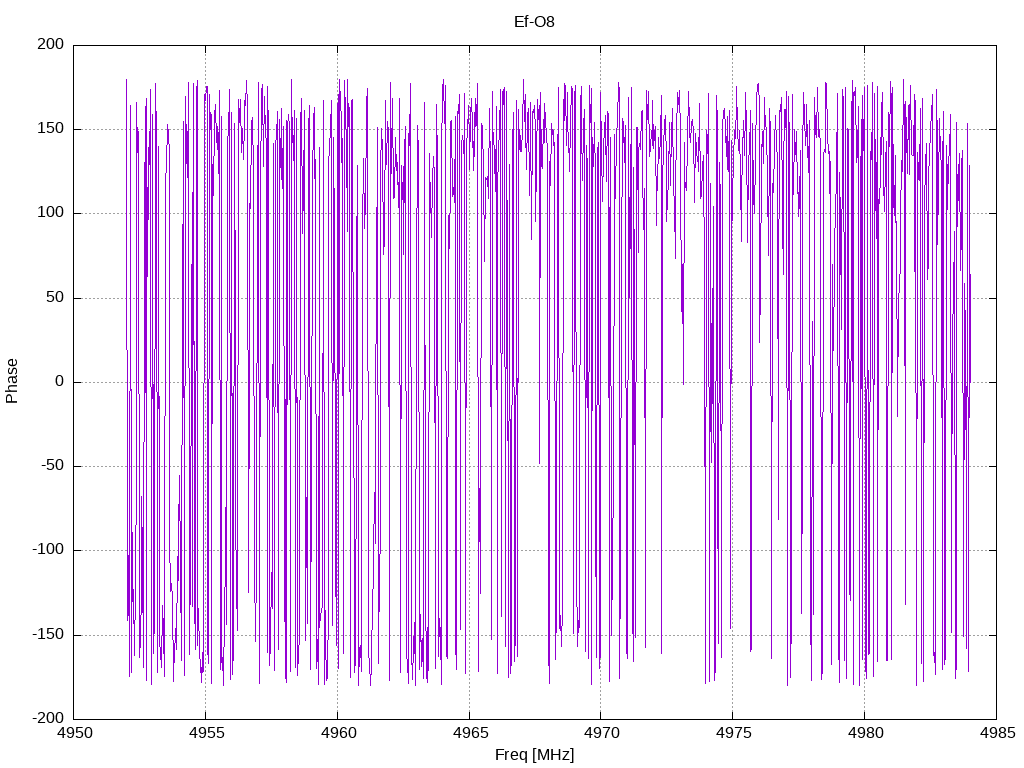Image resolution: width=1024 pixels, height=768 pixels.
Task: Click the -150 y-axis tick label
Action: (48, 634)
